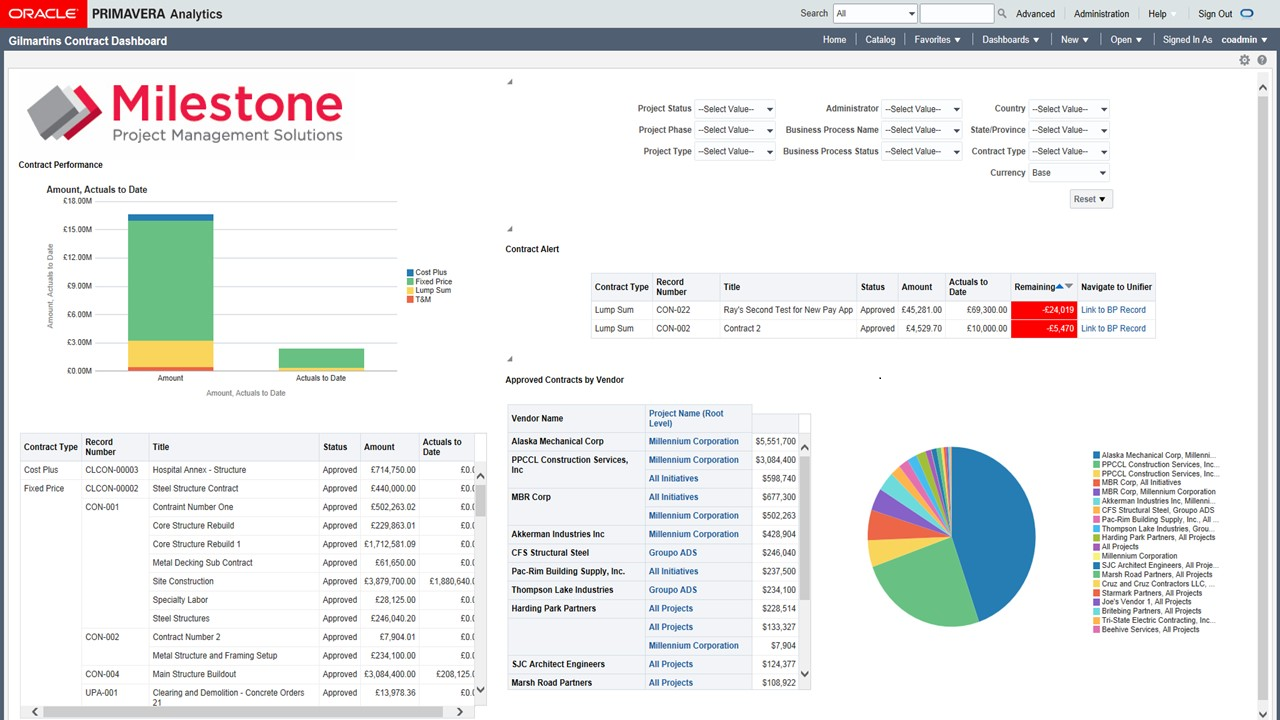Click Actuals to Date green bar
The image size is (1280, 720).
point(321,358)
